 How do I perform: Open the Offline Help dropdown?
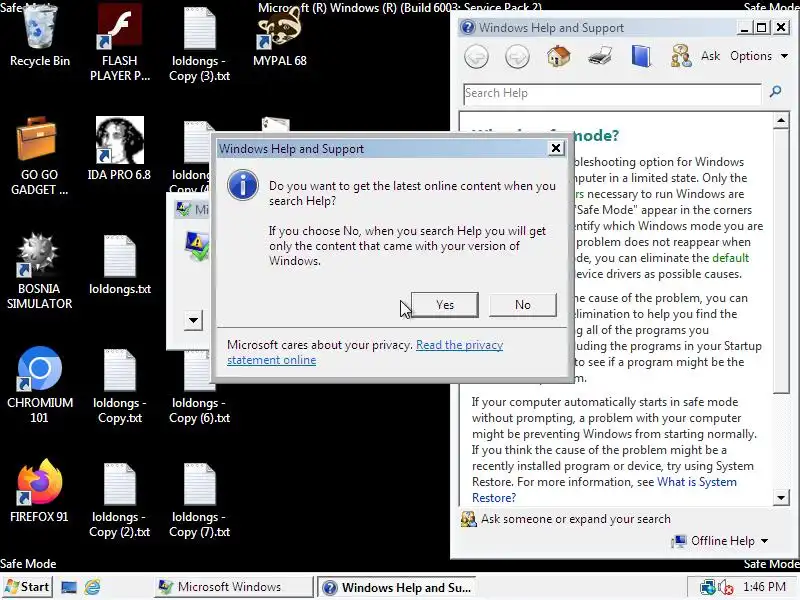pyautogui.click(x=720, y=541)
